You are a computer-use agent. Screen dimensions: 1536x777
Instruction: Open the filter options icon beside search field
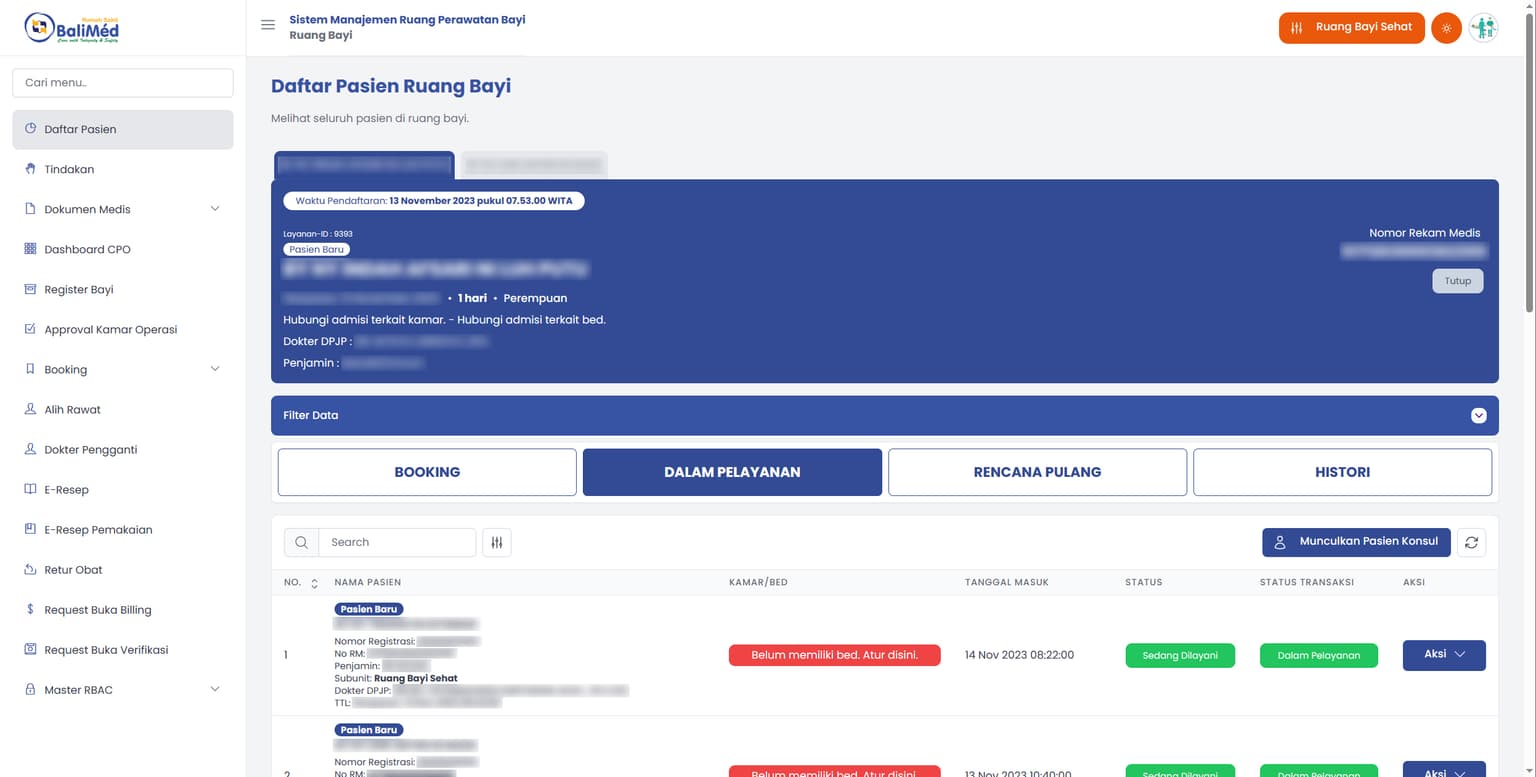pos(497,542)
